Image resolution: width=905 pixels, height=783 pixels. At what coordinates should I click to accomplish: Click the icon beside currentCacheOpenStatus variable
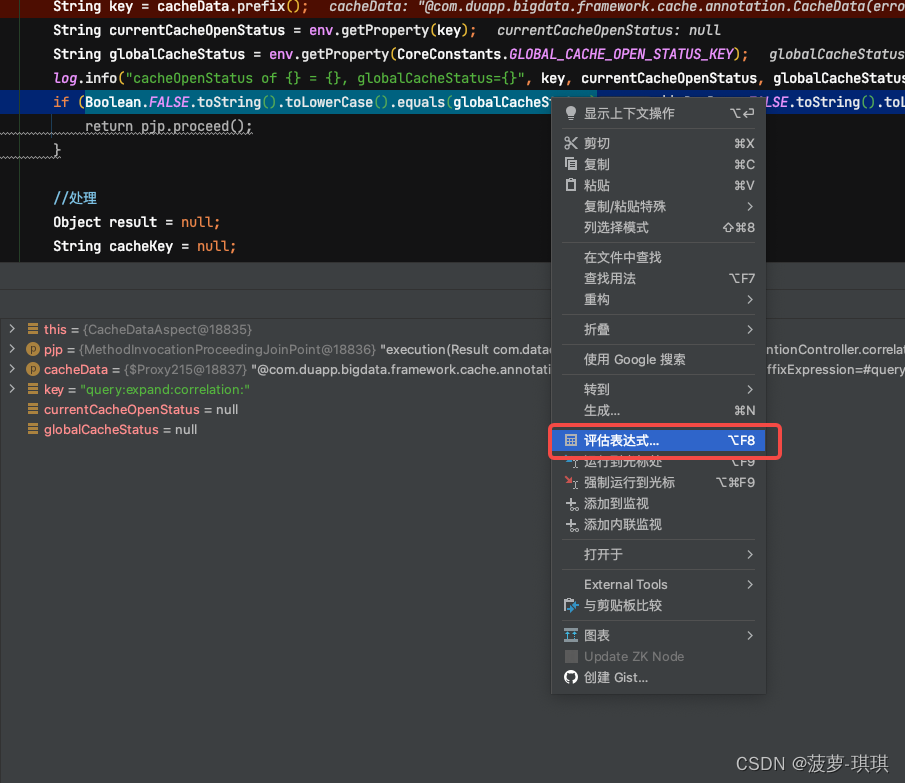point(33,409)
